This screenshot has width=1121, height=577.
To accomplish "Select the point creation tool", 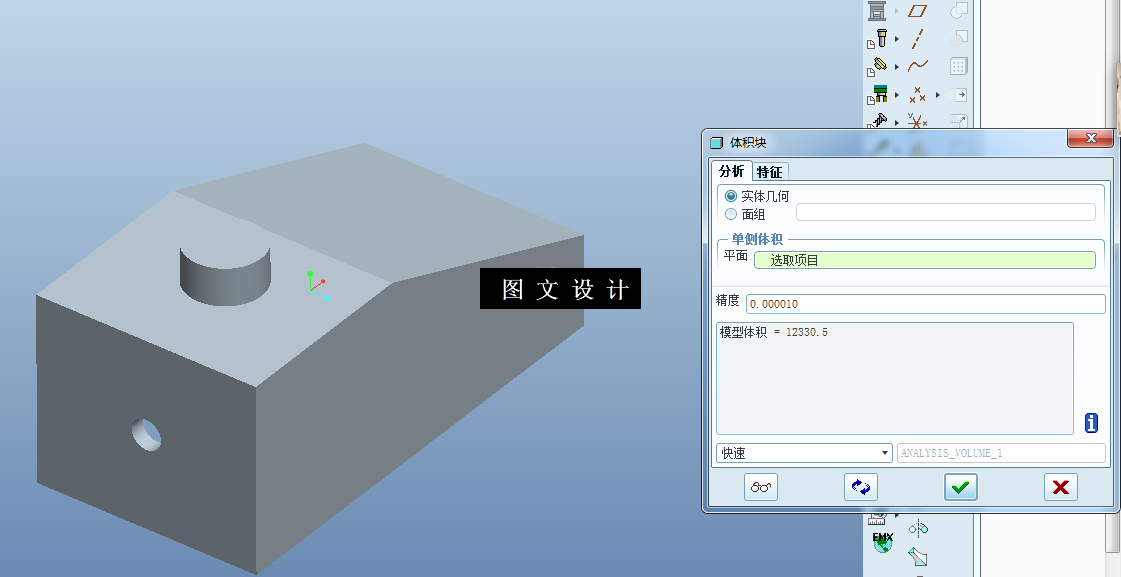I will 918,95.
